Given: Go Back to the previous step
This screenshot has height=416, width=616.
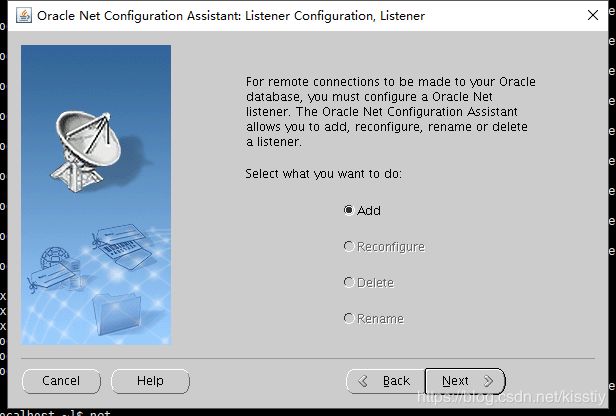Looking at the screenshot, I should click(385, 381).
